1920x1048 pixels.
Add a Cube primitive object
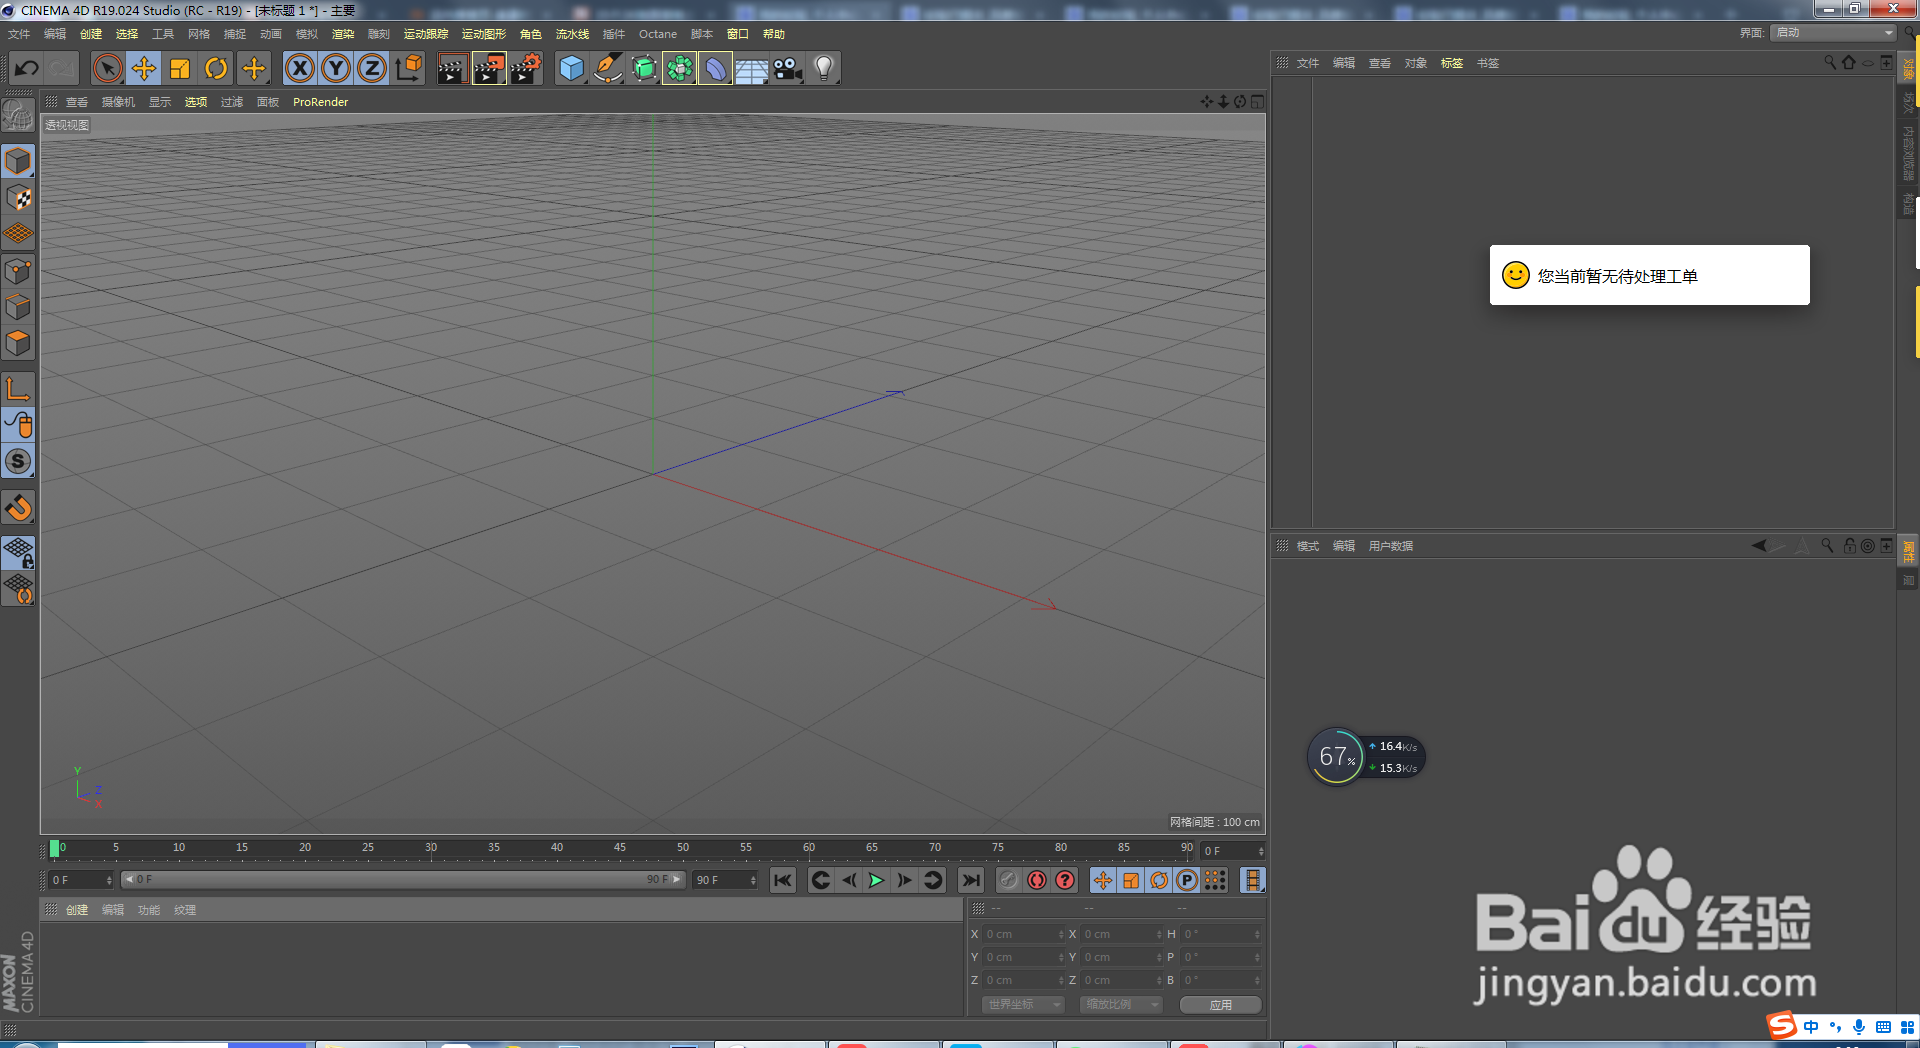tap(572, 68)
